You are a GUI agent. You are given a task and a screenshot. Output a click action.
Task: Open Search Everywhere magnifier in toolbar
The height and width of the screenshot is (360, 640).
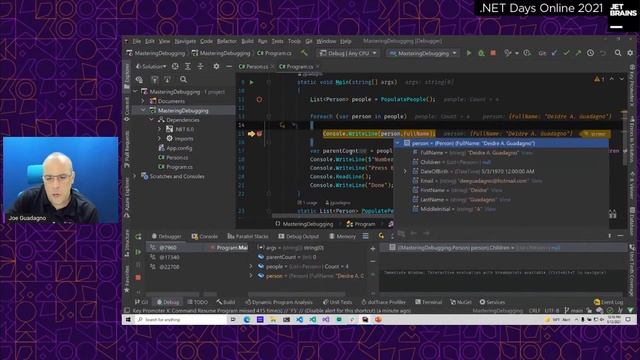(x=618, y=53)
